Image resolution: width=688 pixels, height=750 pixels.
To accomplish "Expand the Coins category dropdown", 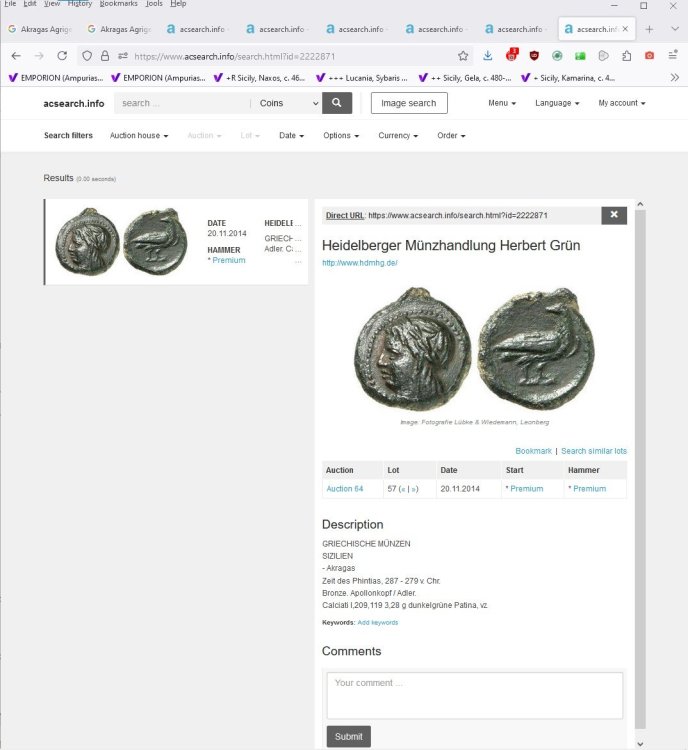I will point(287,103).
